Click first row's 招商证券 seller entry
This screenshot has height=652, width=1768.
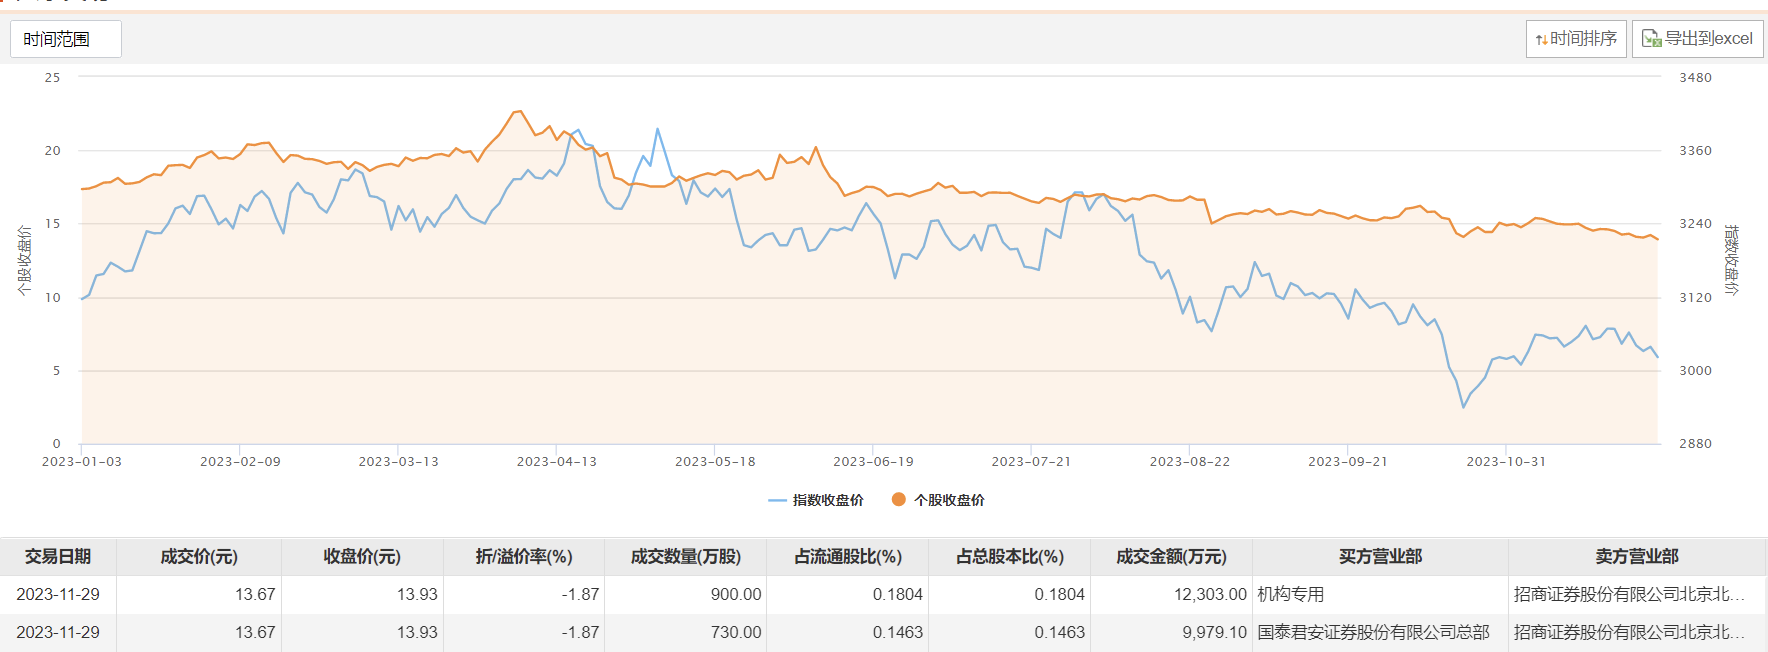[1629, 594]
